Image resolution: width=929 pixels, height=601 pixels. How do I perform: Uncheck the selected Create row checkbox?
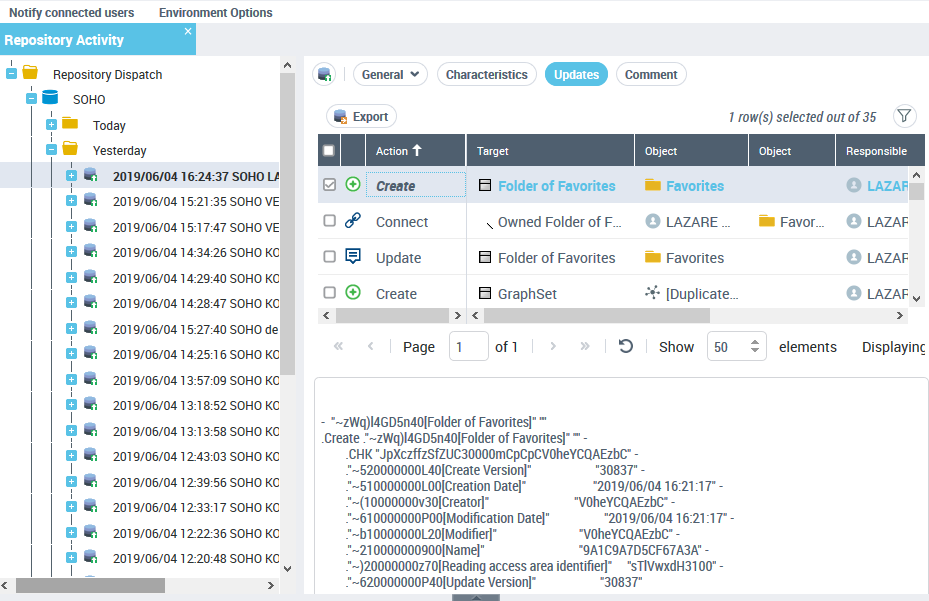coord(329,185)
